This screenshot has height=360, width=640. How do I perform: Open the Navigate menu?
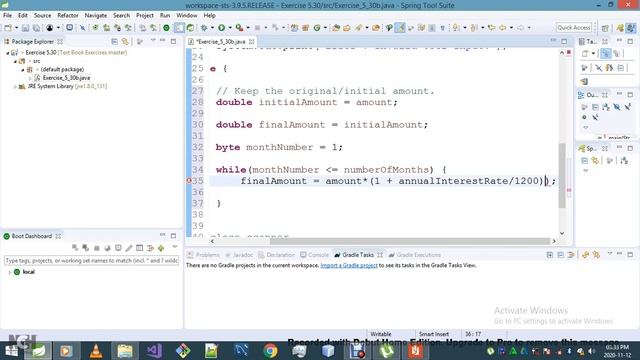pos(96,16)
